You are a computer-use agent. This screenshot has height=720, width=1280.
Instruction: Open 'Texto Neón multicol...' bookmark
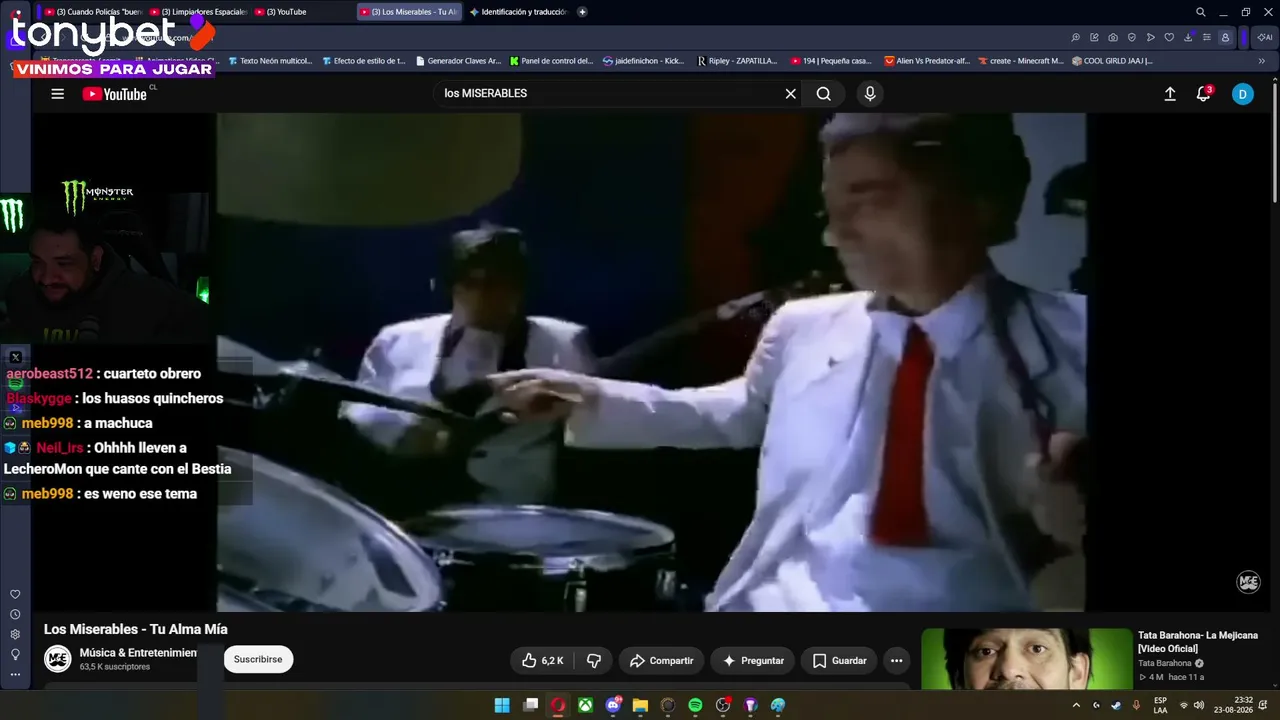270,61
